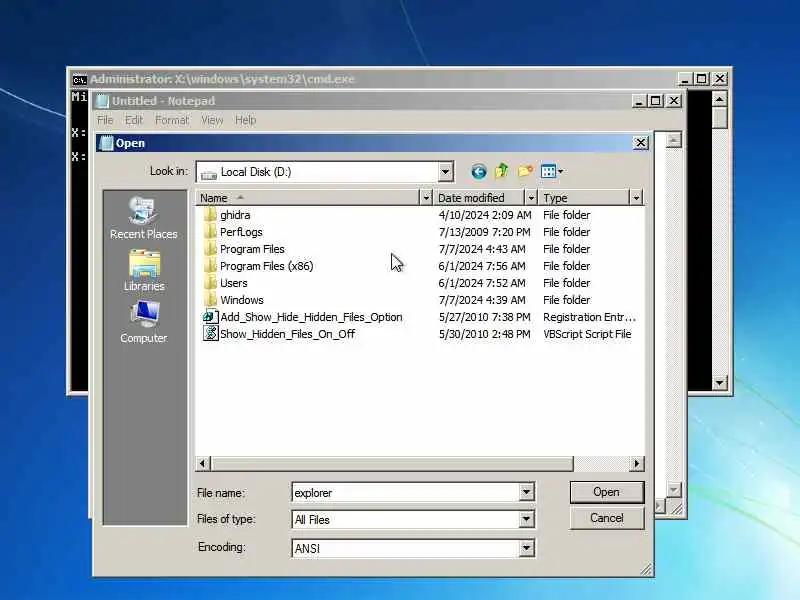
Task: Open the Name column filter dropdown
Action: pyautogui.click(x=426, y=198)
